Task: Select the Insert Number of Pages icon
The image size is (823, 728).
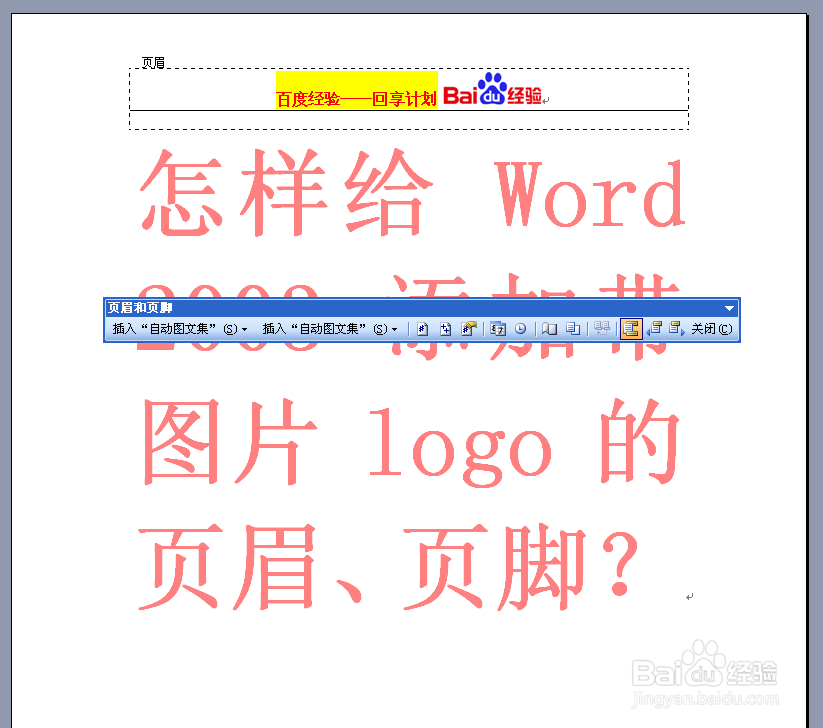Action: [x=446, y=328]
